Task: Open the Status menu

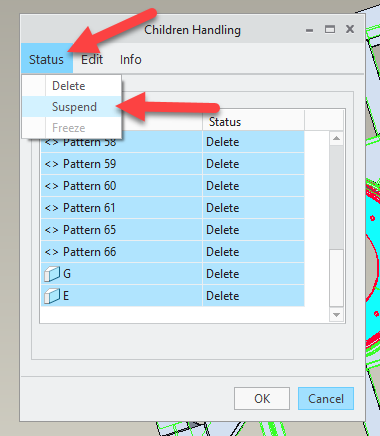Action: point(47,60)
